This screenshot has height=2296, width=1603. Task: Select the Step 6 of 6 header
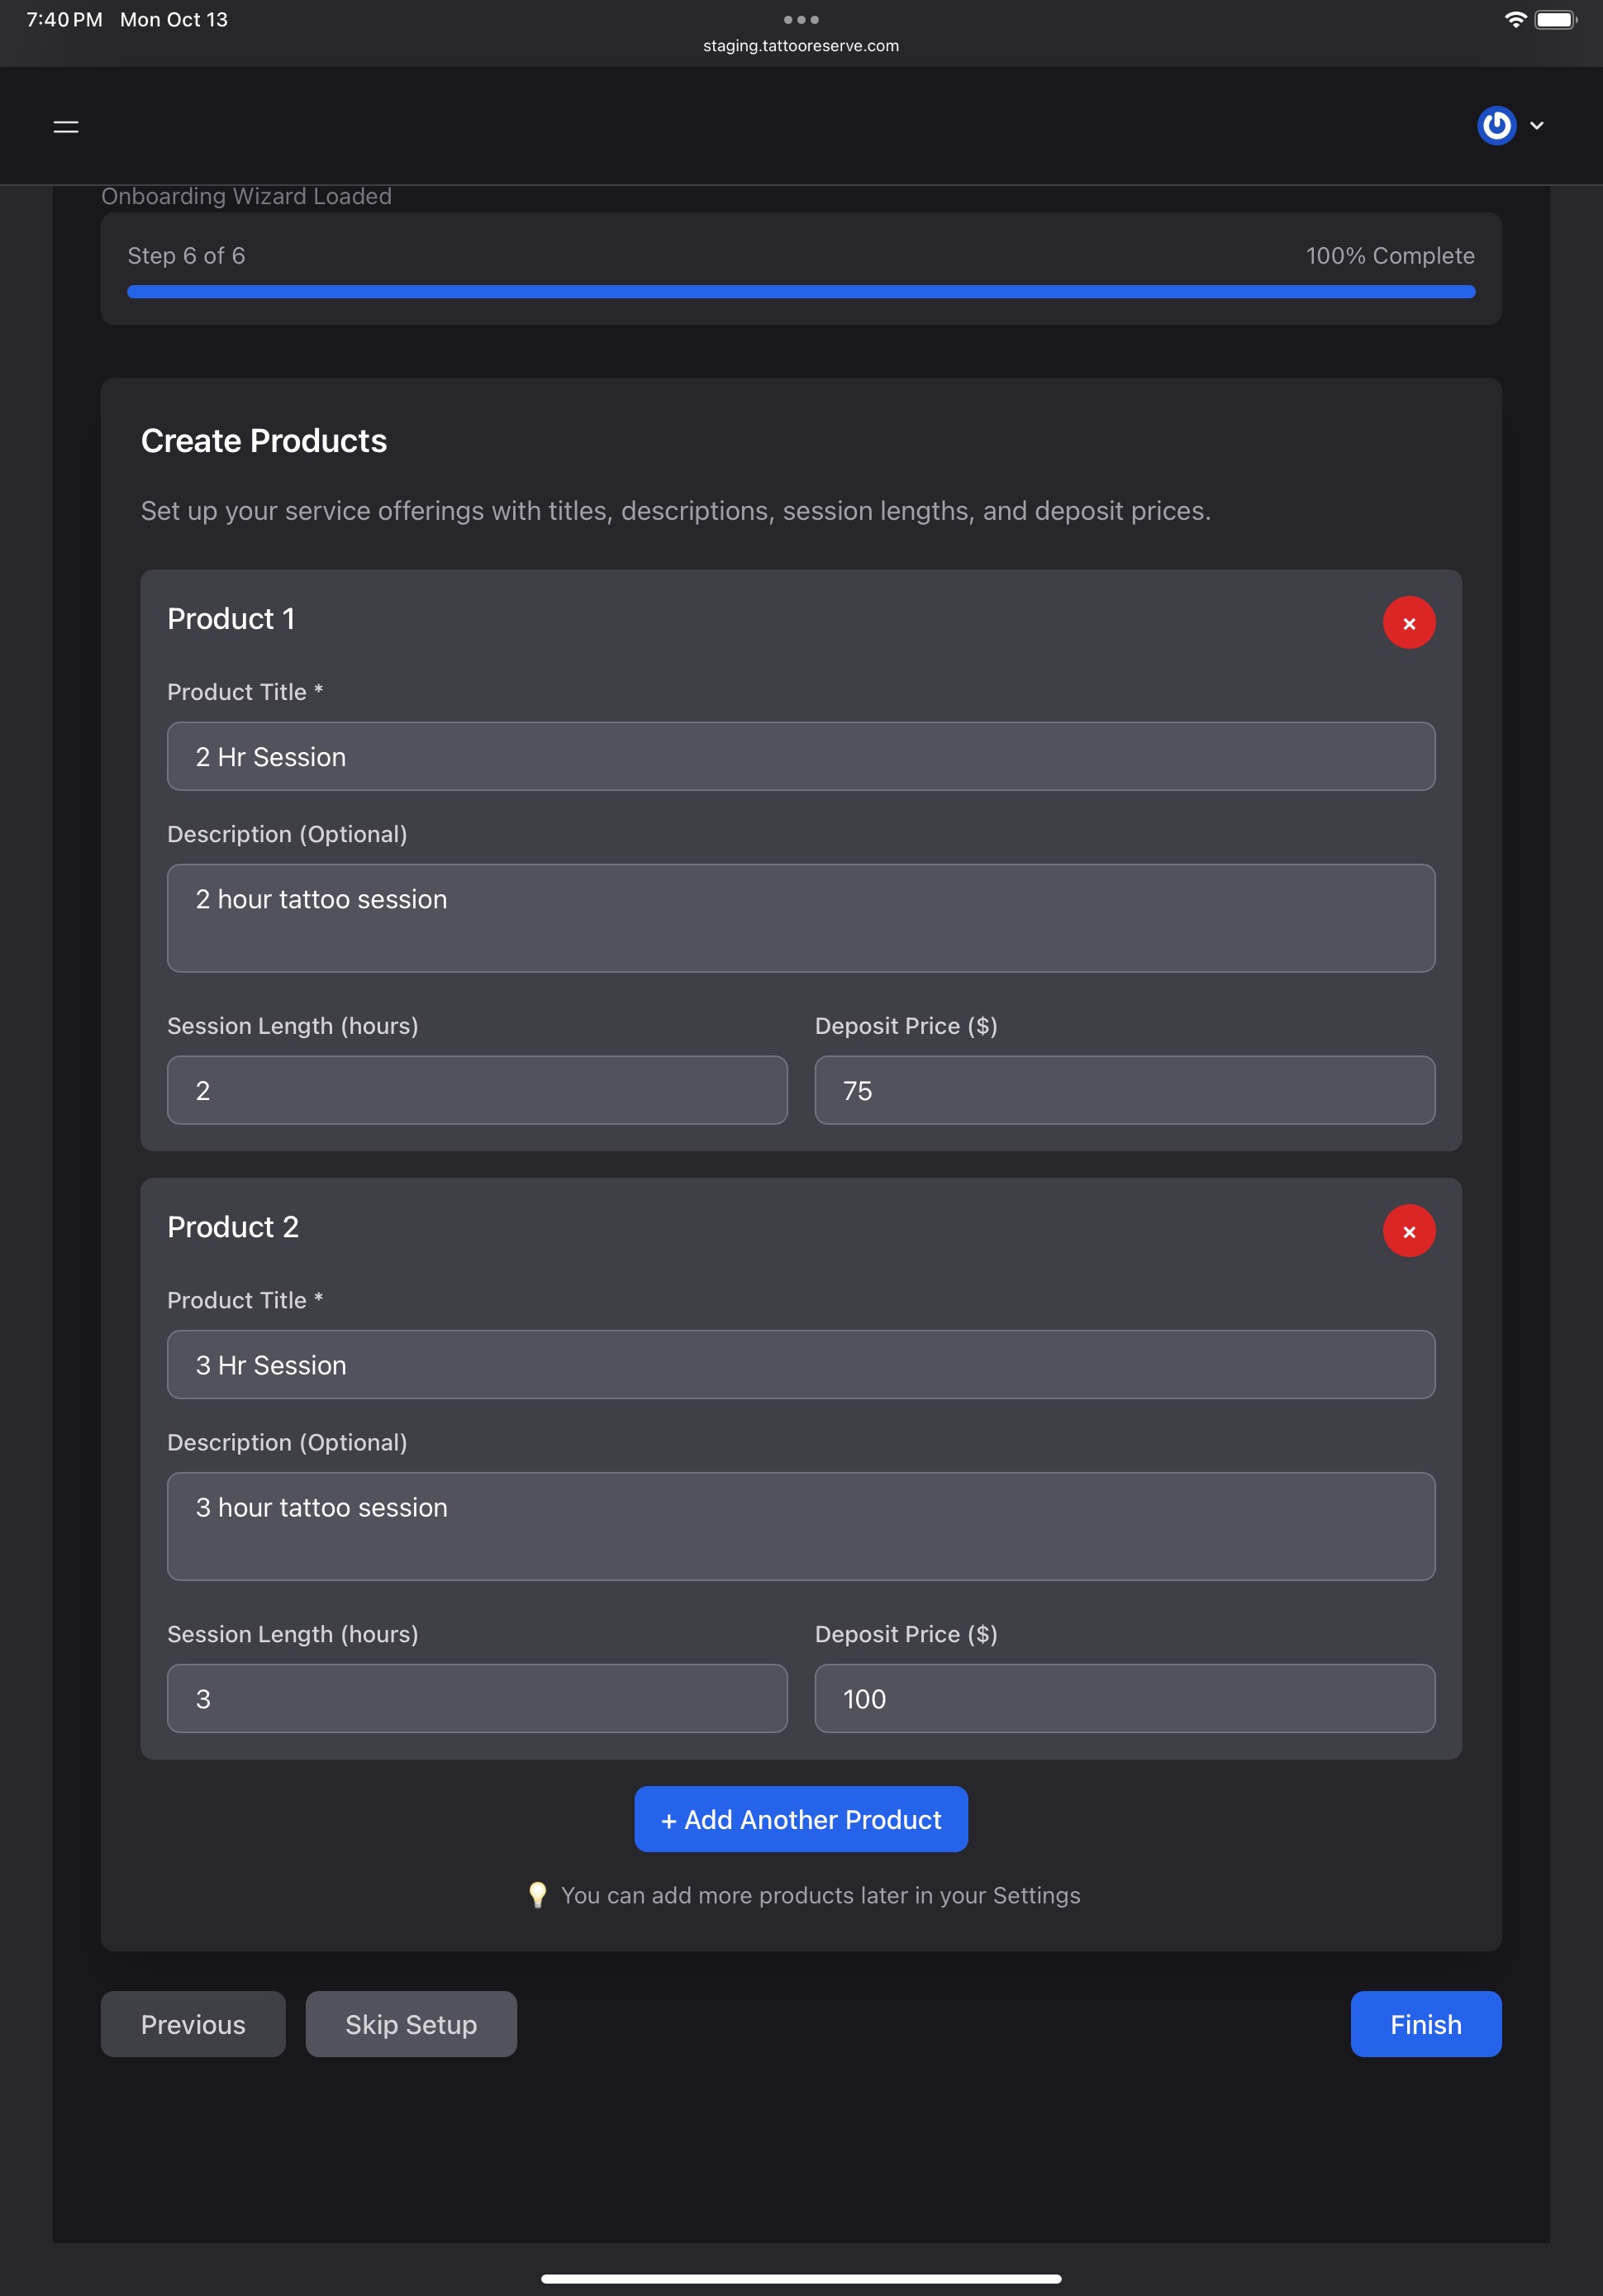186,256
